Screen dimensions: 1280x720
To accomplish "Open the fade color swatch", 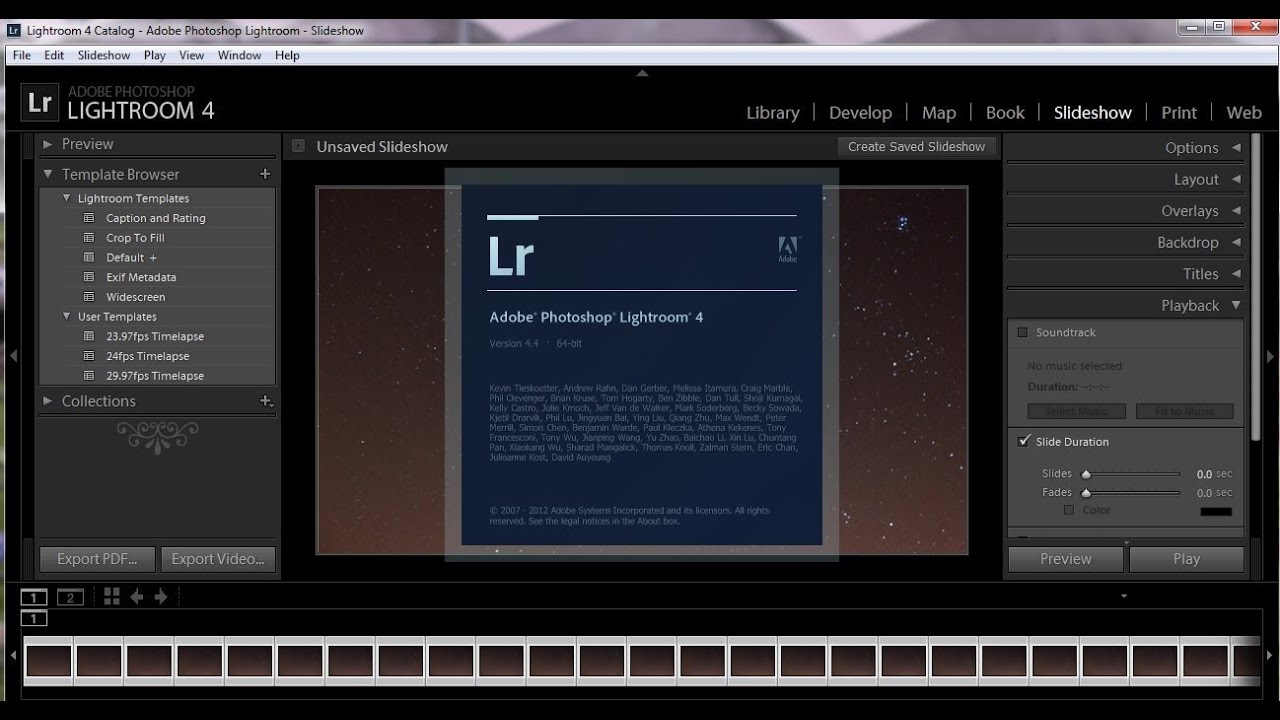I will [1216, 511].
